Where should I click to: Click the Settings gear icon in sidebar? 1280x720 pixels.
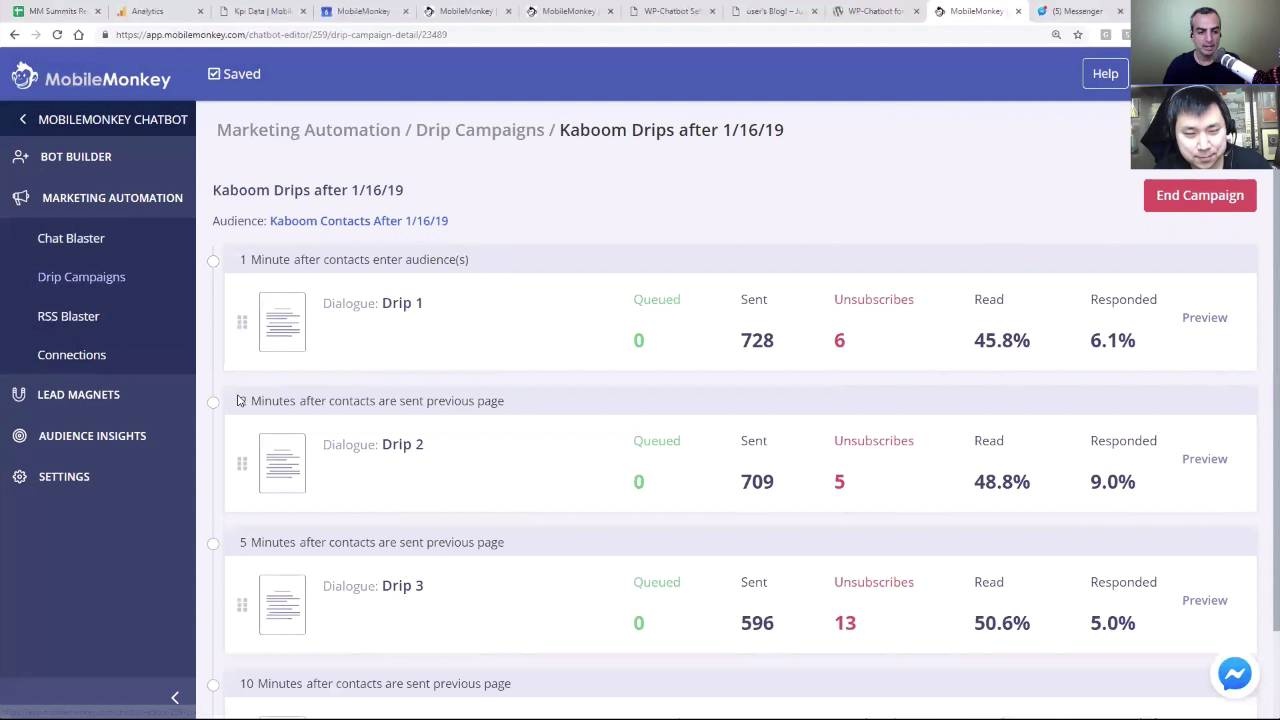tap(19, 476)
